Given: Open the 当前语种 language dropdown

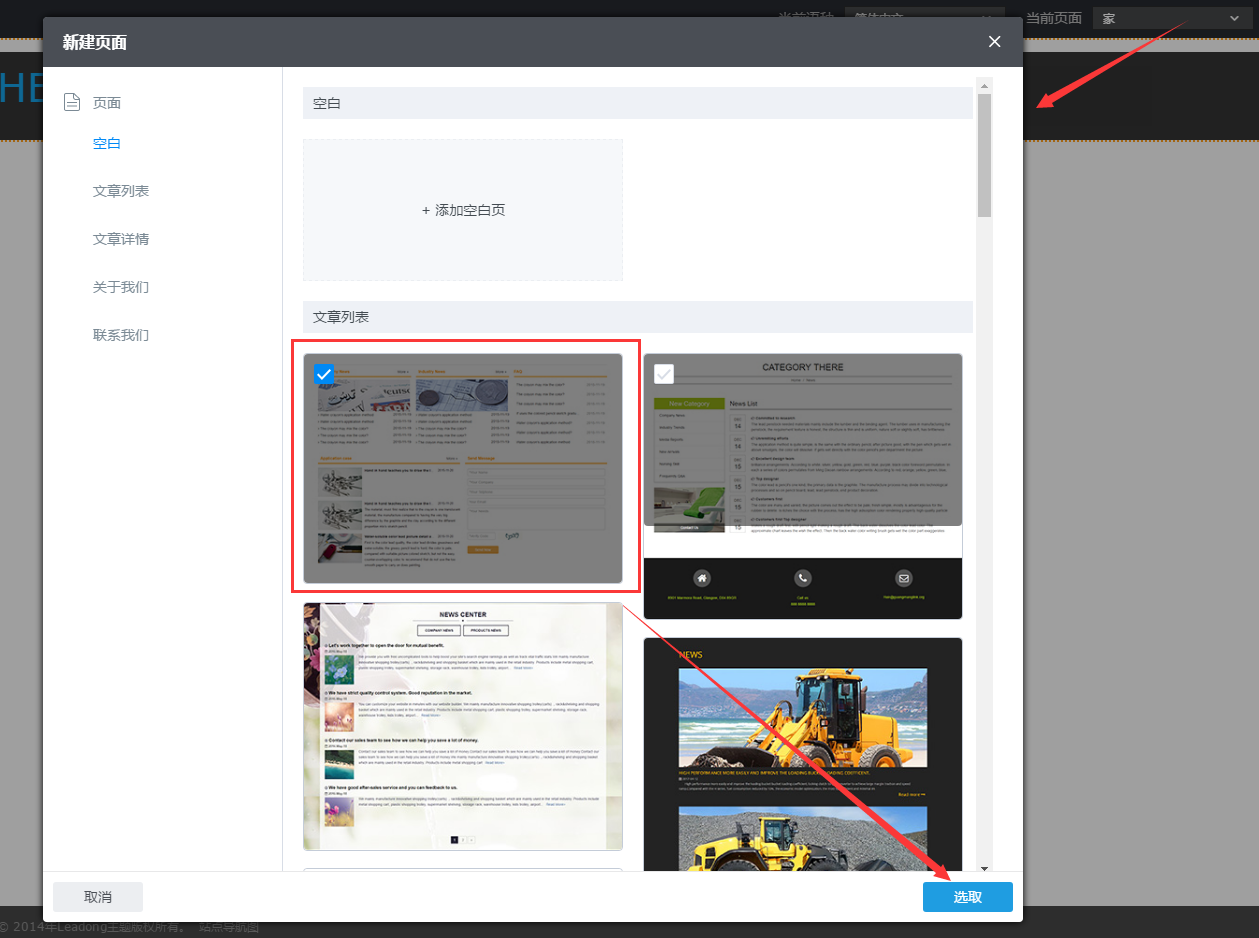Looking at the screenshot, I should click(x=923, y=18).
